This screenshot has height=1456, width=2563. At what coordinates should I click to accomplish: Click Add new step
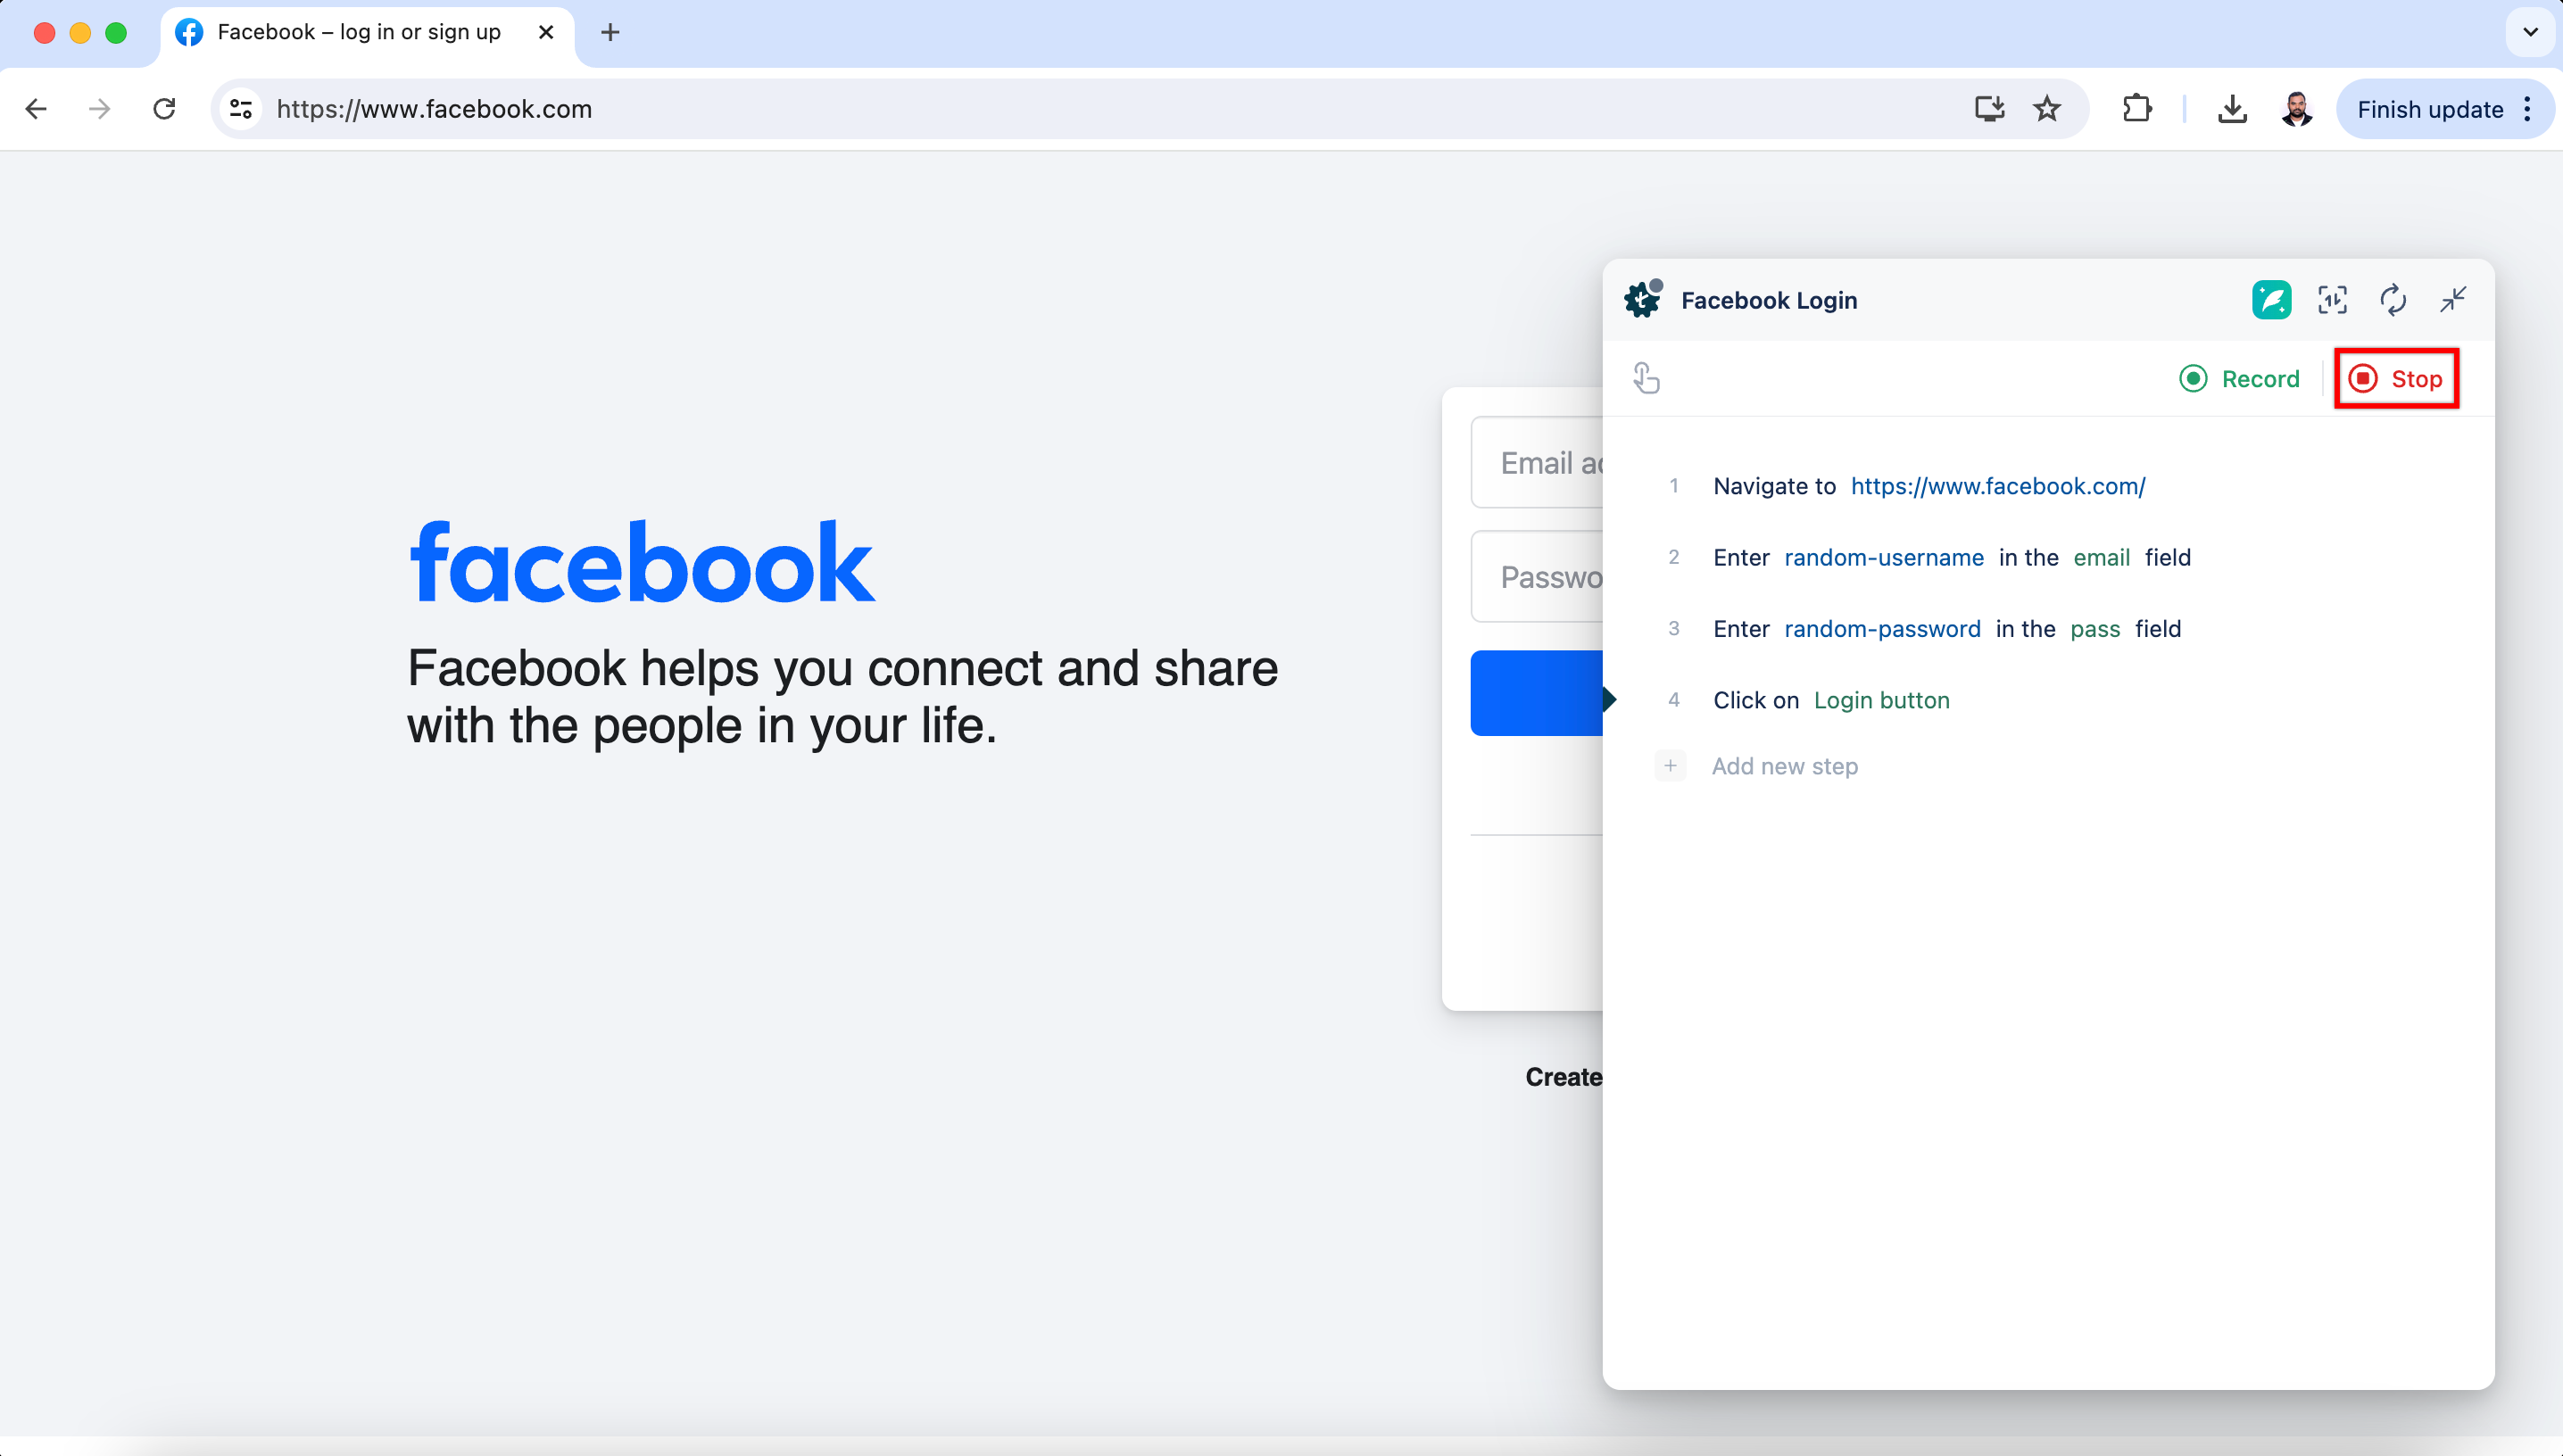1784,766
